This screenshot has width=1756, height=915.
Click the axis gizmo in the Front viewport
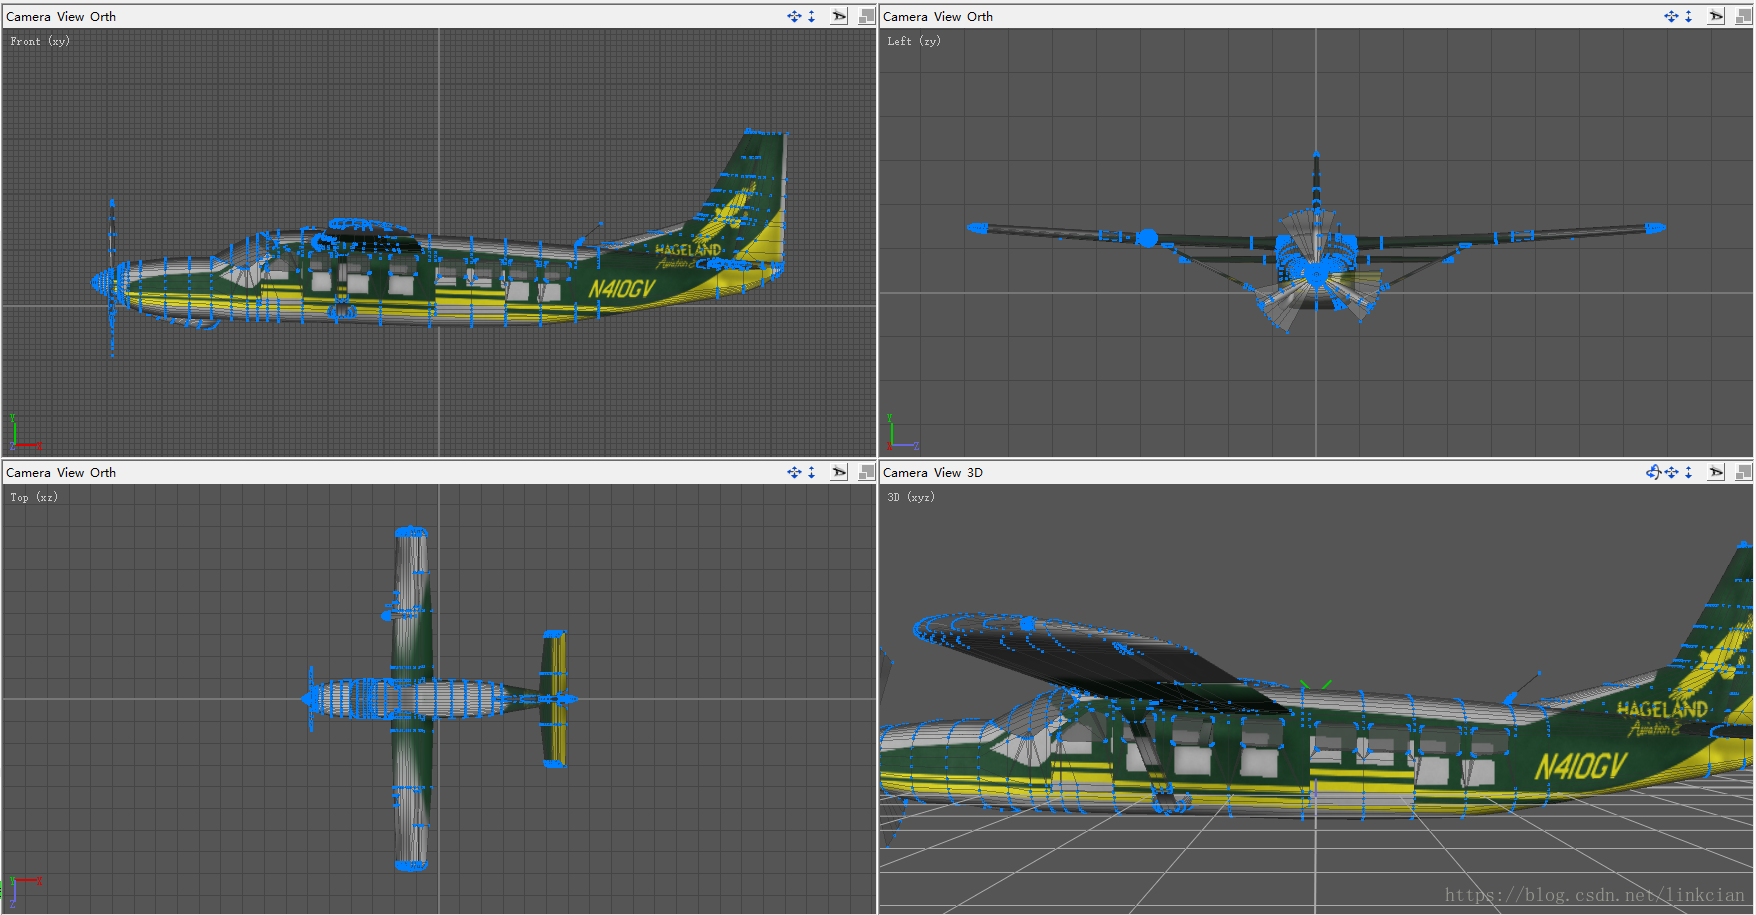pyautogui.click(x=25, y=432)
